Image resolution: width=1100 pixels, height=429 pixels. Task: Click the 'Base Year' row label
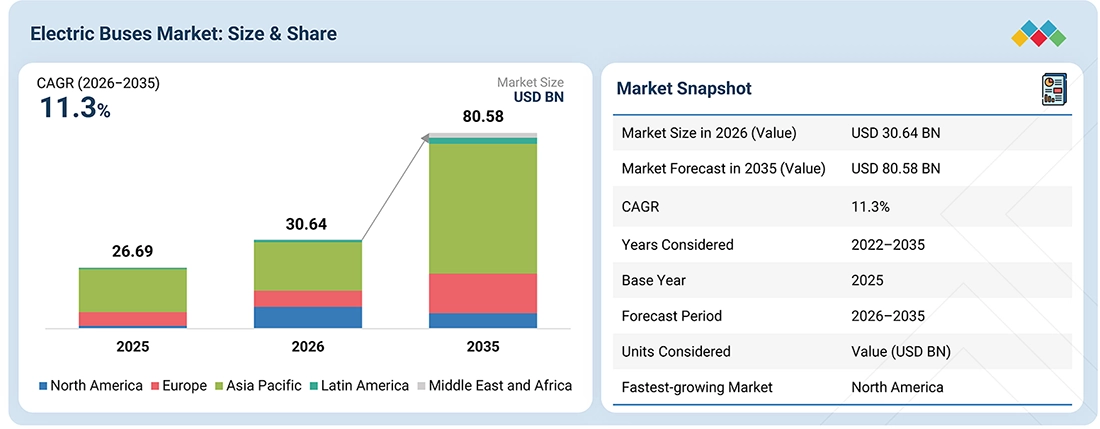click(654, 280)
